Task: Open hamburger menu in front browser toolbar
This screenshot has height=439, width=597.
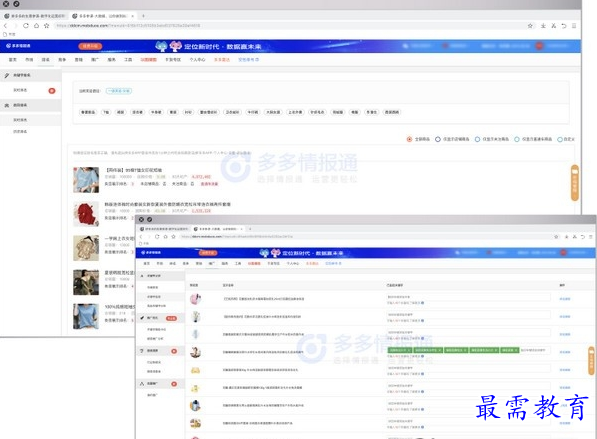Action: [591, 236]
